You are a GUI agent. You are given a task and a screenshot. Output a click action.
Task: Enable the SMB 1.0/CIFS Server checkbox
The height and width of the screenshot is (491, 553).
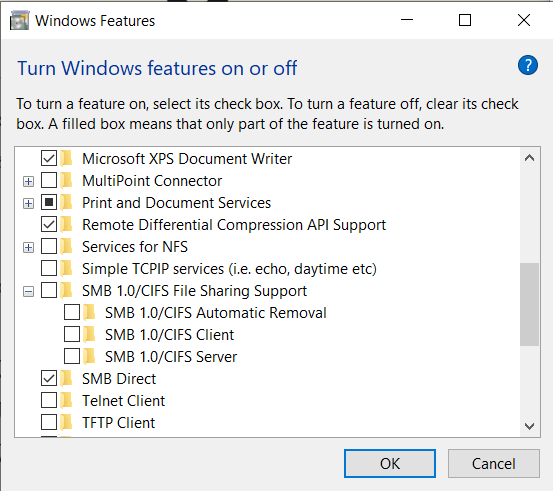point(72,356)
